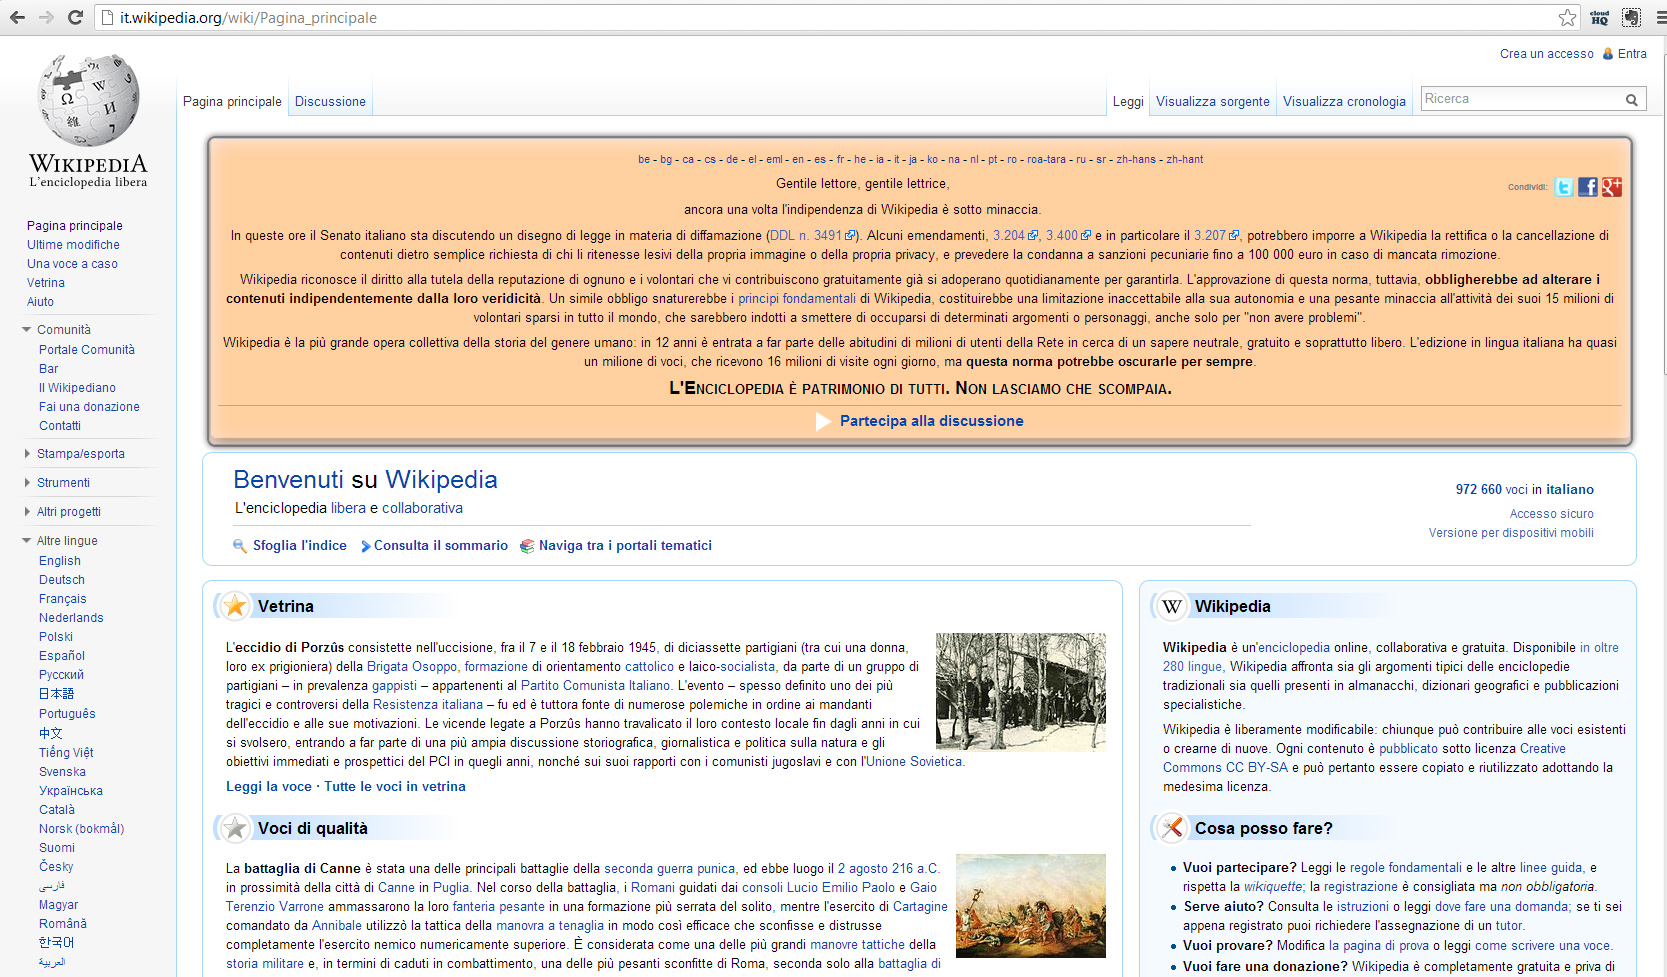Open the gold star Vetrina icon
Viewport: 1667px width, 977px height.
pos(235,606)
